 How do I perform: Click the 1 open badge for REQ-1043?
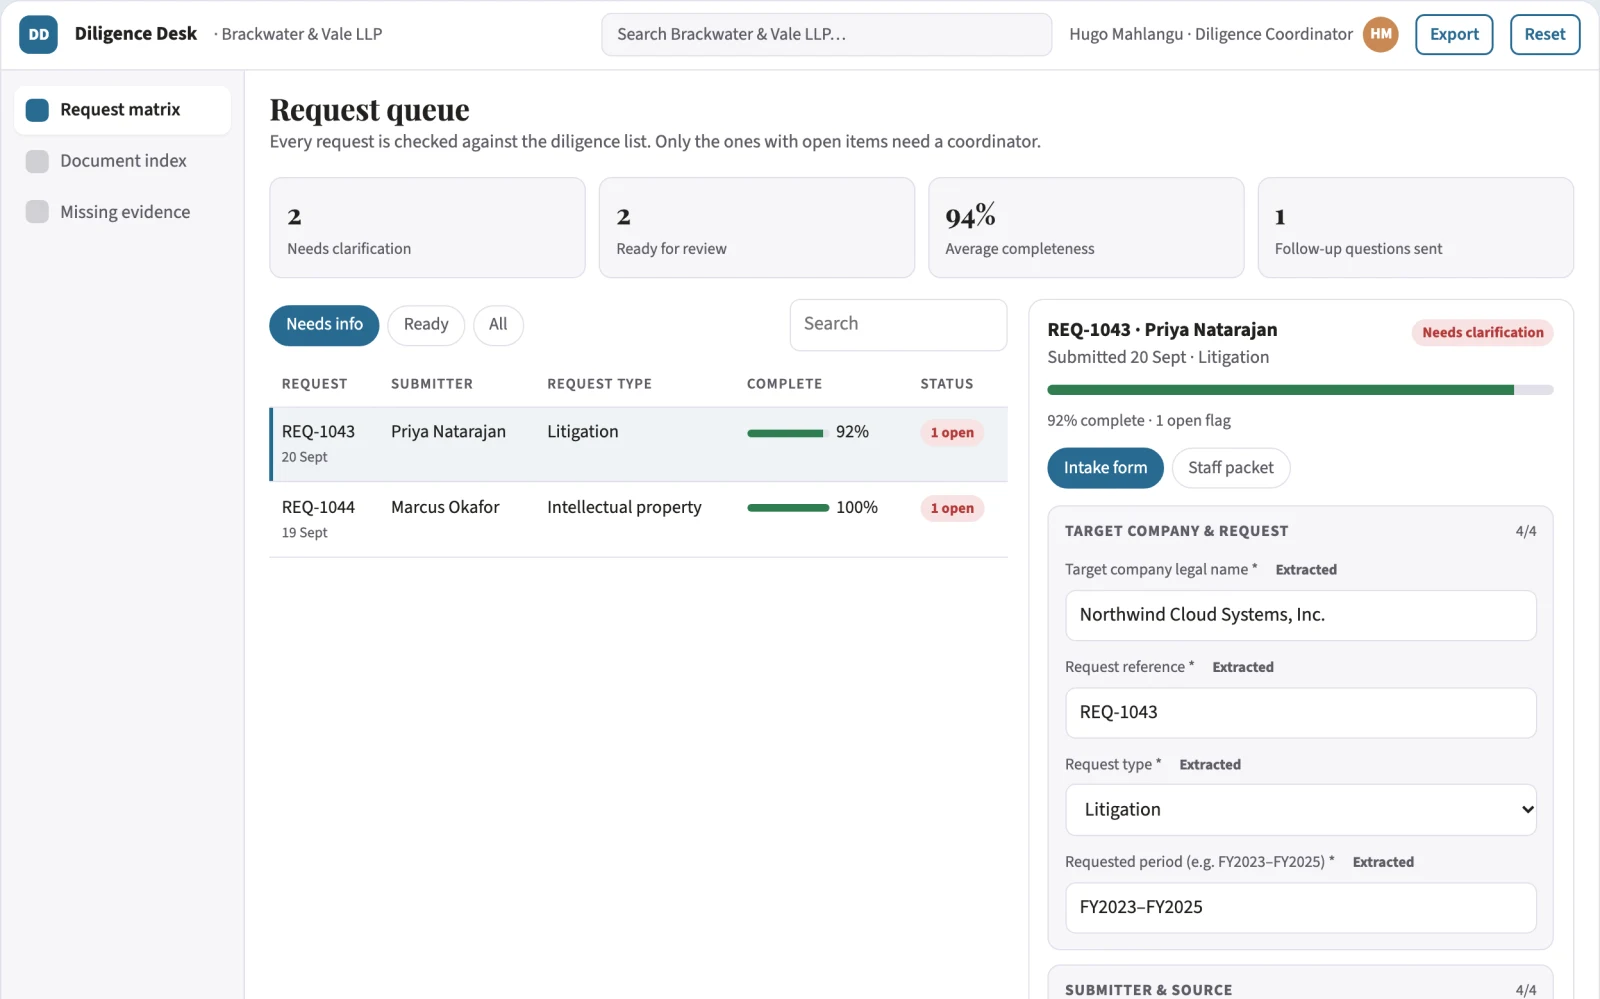click(952, 433)
